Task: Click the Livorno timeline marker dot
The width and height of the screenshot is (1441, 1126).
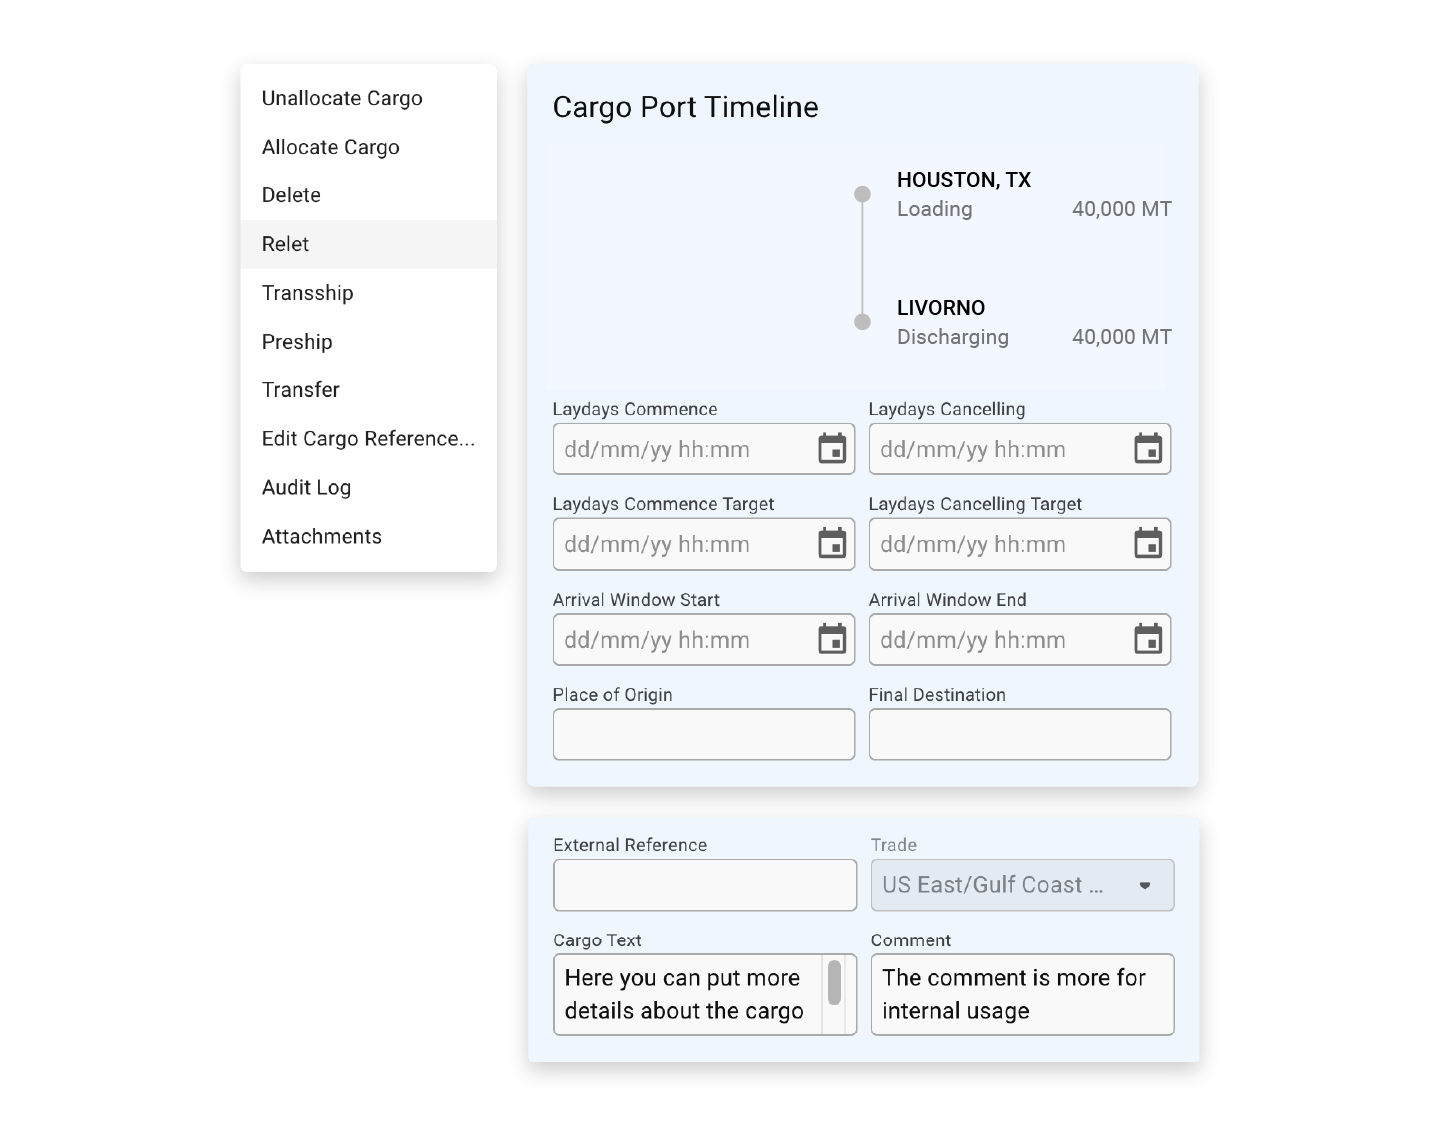Action: click(x=862, y=322)
